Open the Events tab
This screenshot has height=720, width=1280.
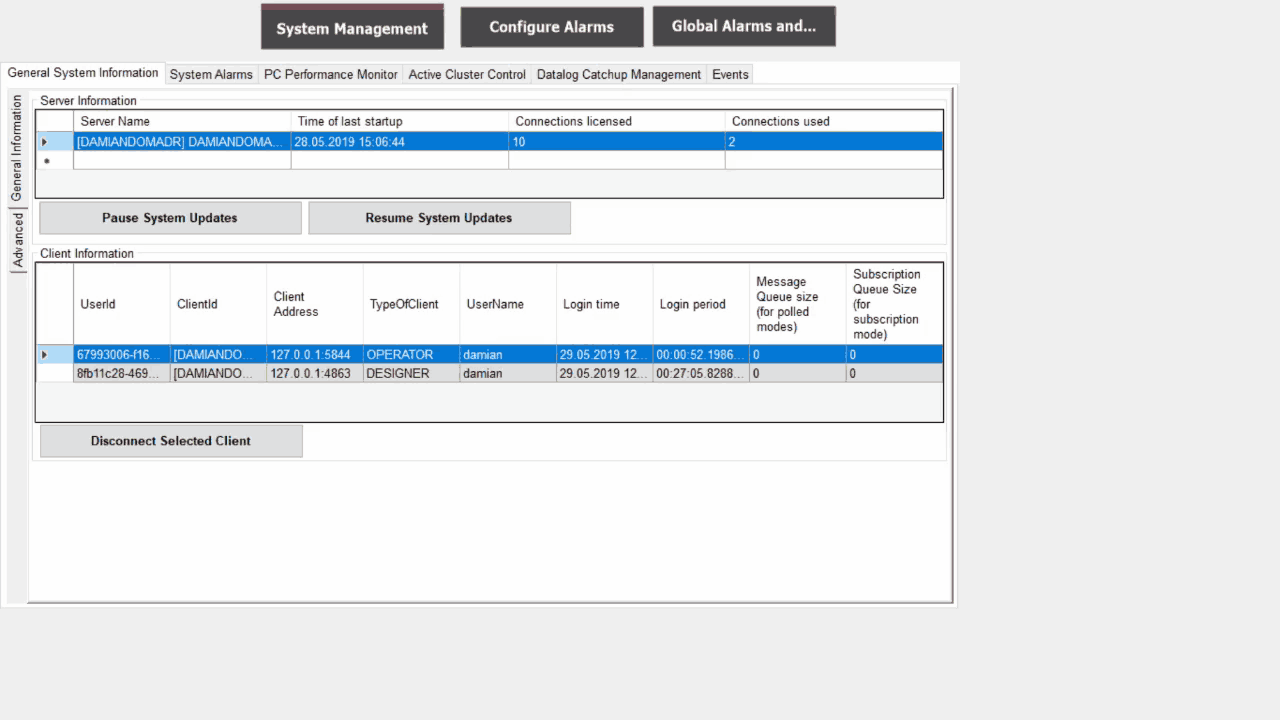point(729,74)
